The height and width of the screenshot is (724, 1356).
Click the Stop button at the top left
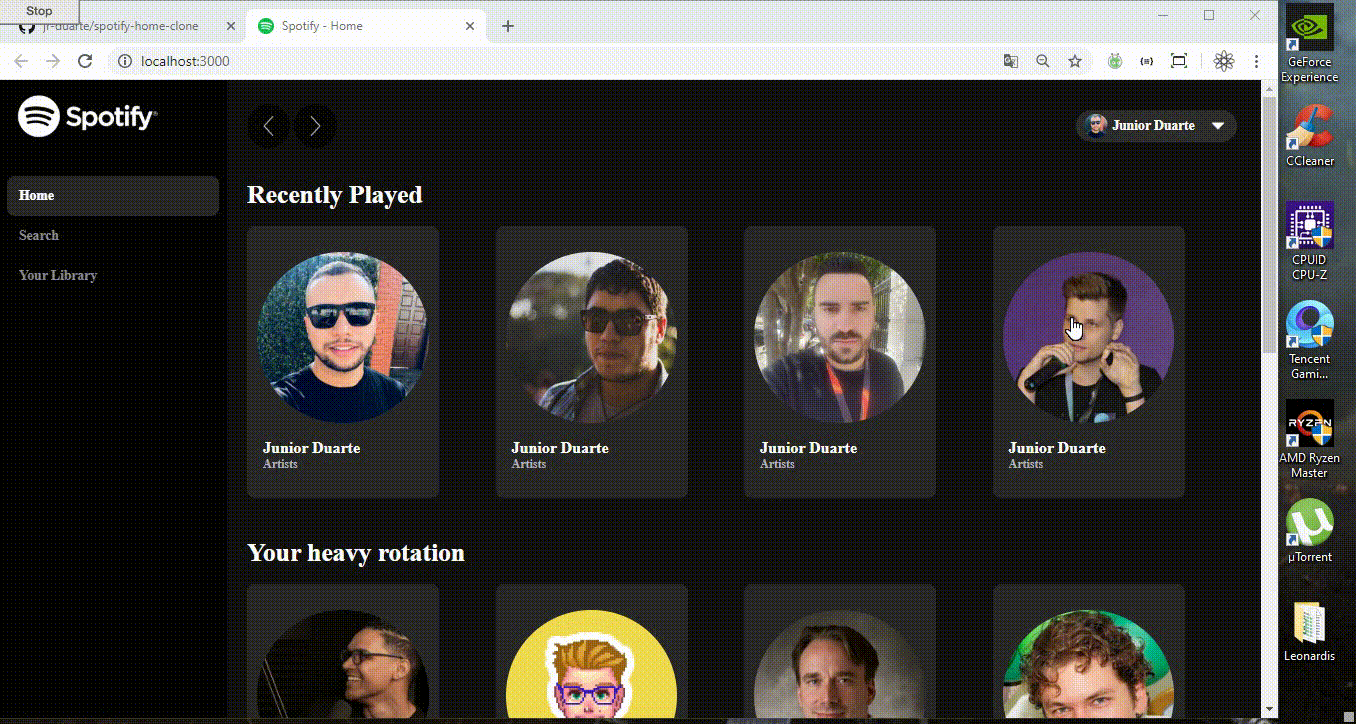tap(39, 11)
